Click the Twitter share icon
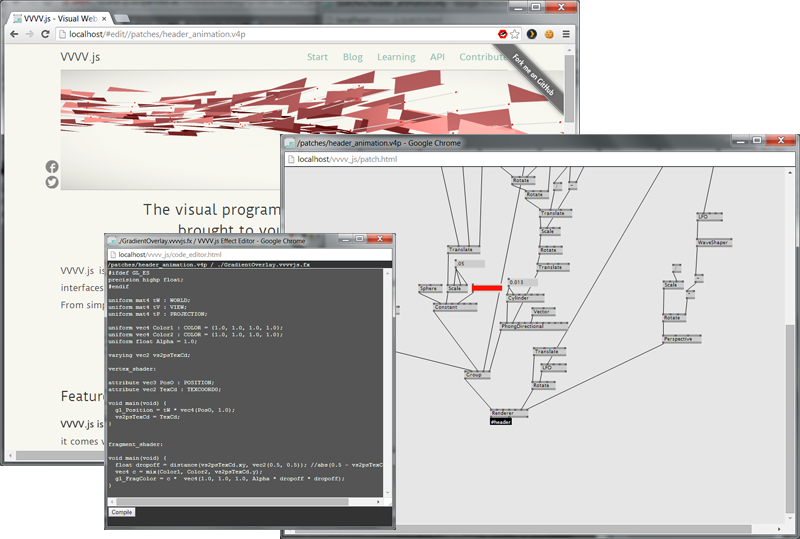The image size is (800, 539). tap(52, 182)
